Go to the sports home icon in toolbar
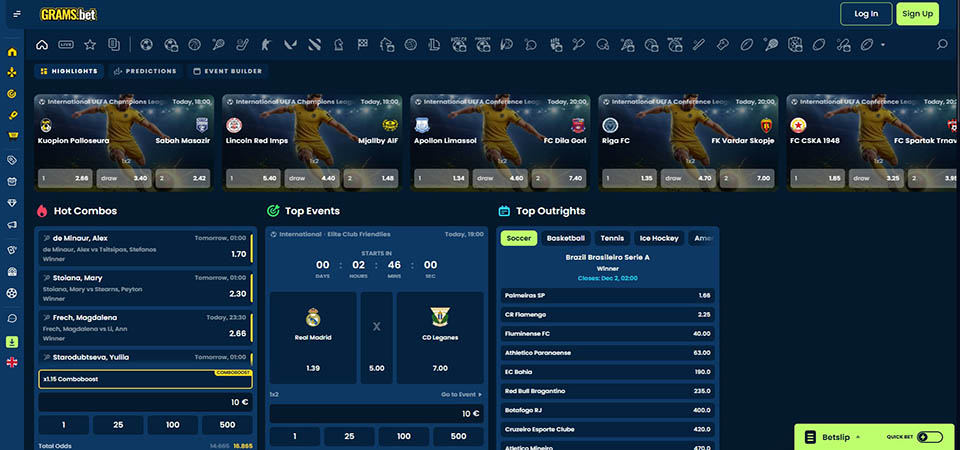The height and width of the screenshot is (450, 960). 42,45
